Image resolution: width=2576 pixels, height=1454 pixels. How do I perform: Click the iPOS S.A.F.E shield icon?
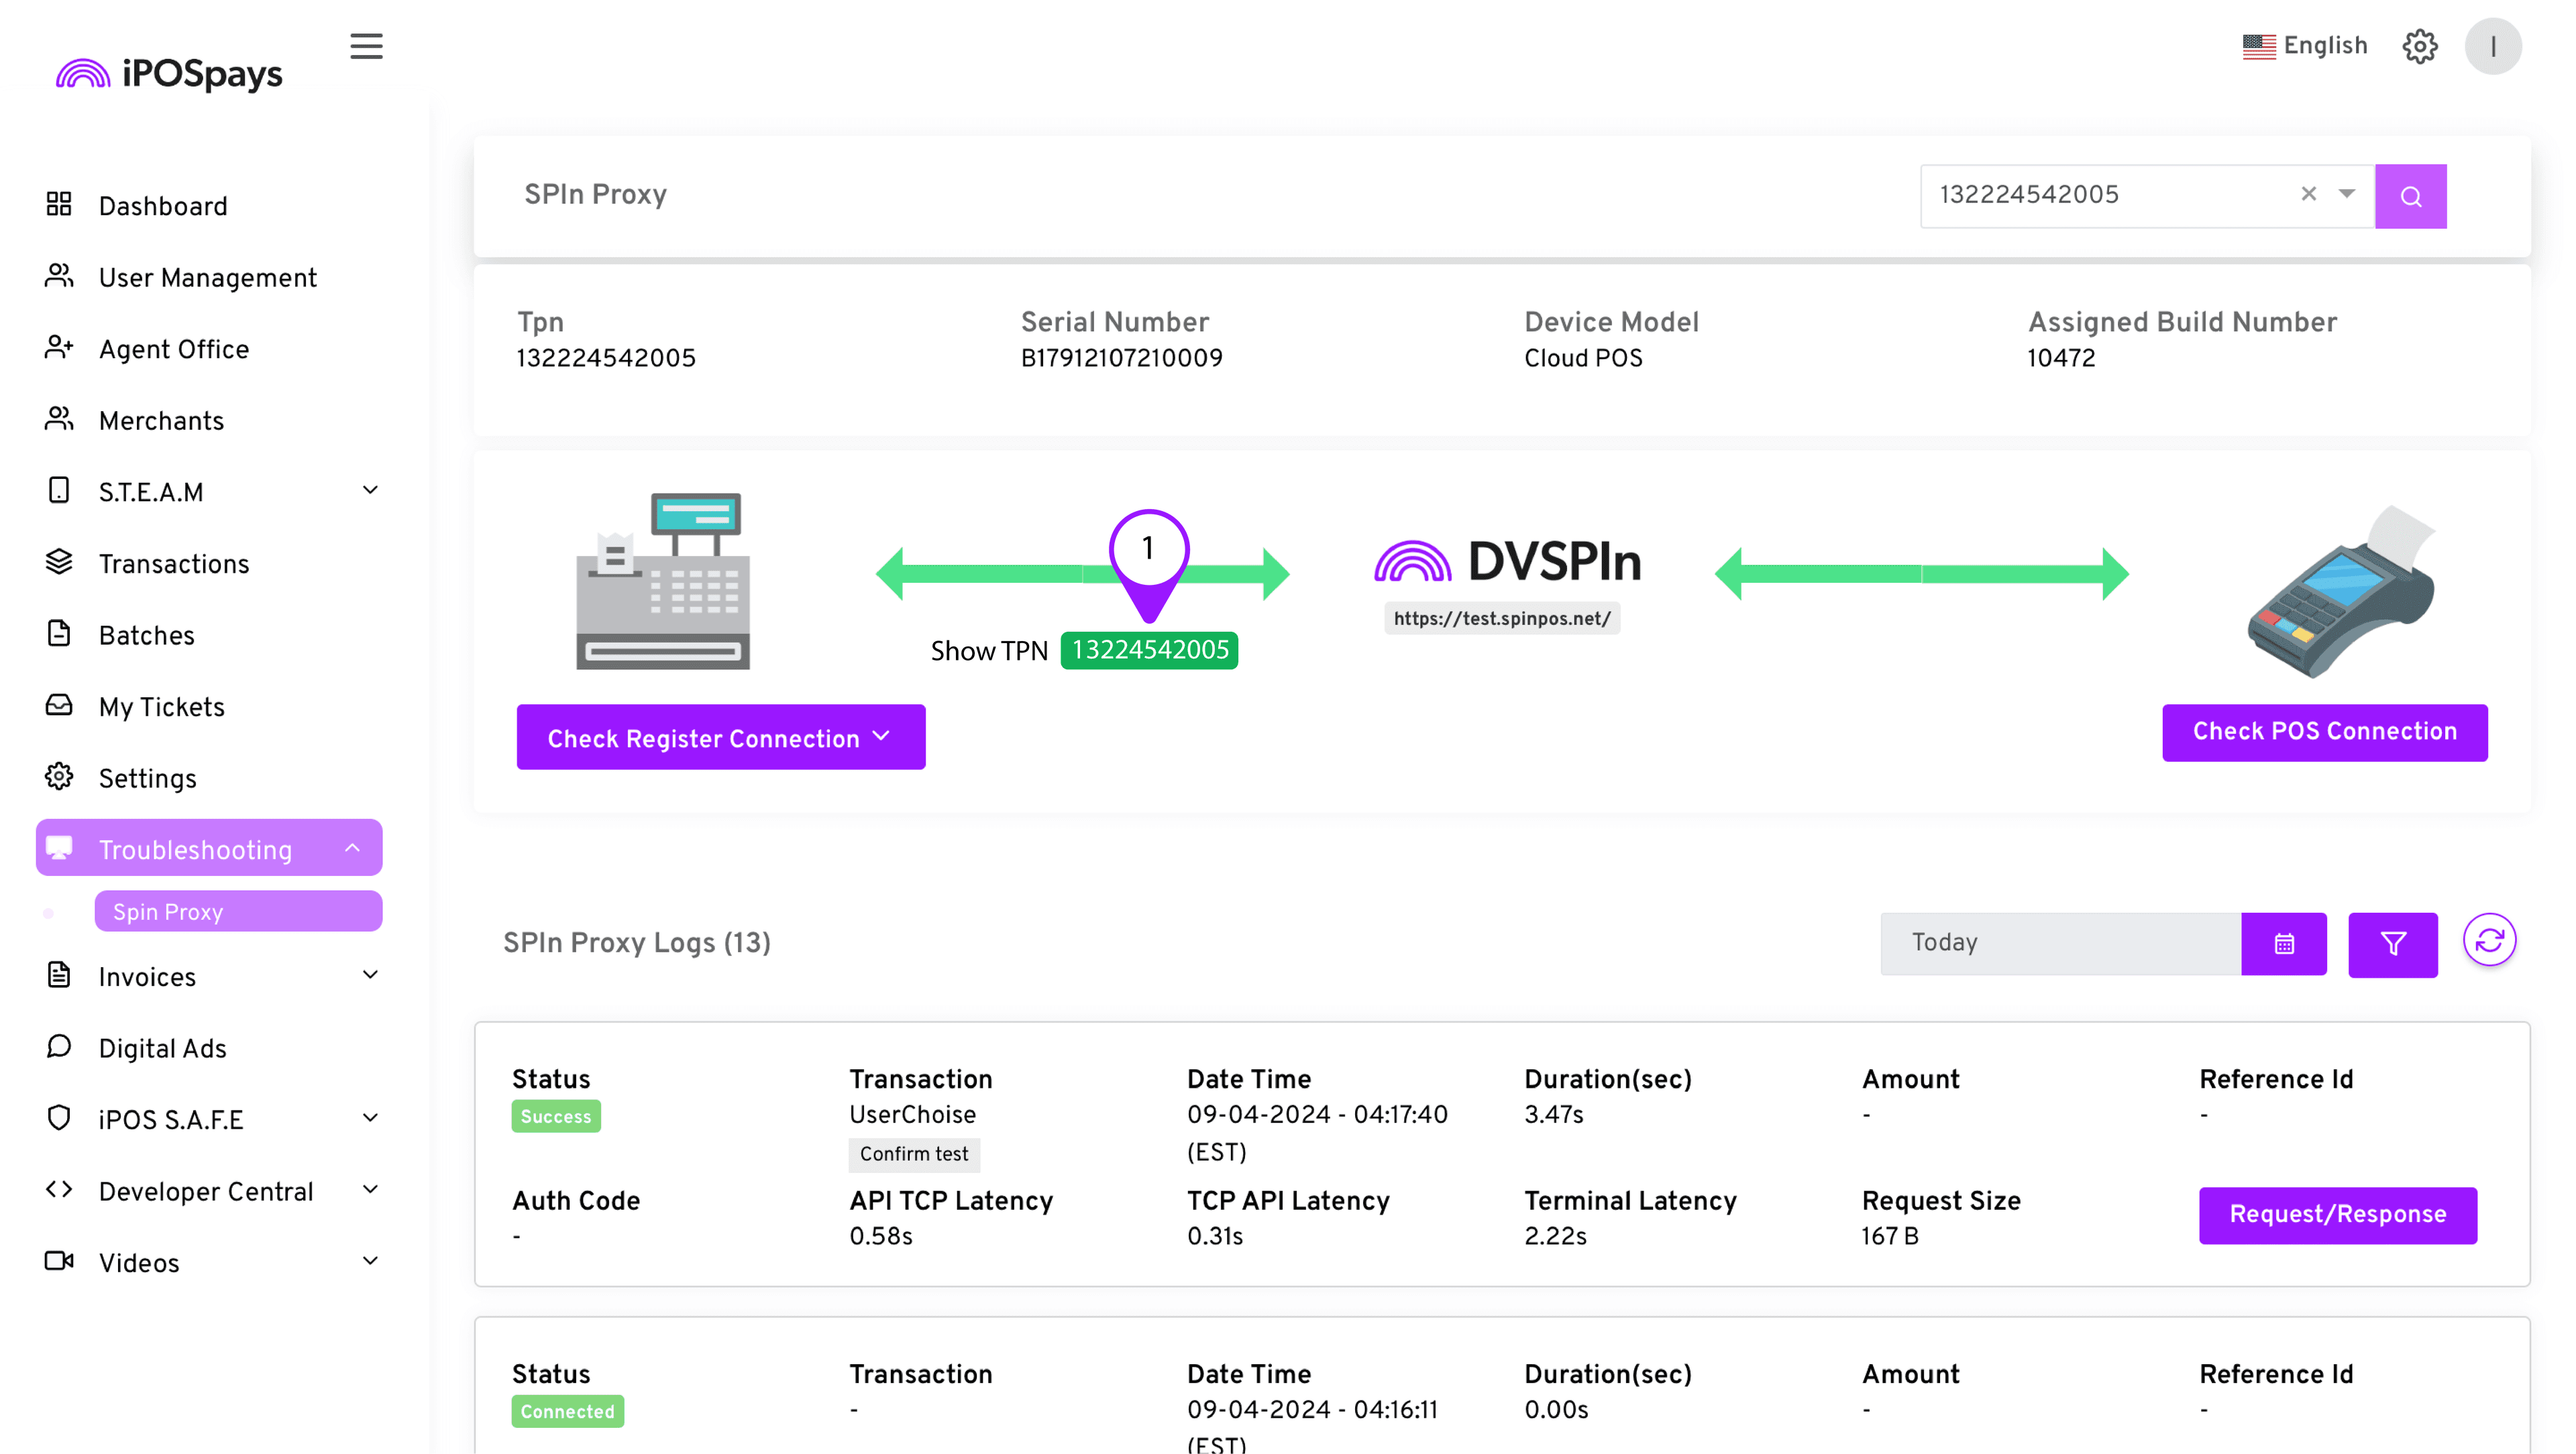[59, 1118]
